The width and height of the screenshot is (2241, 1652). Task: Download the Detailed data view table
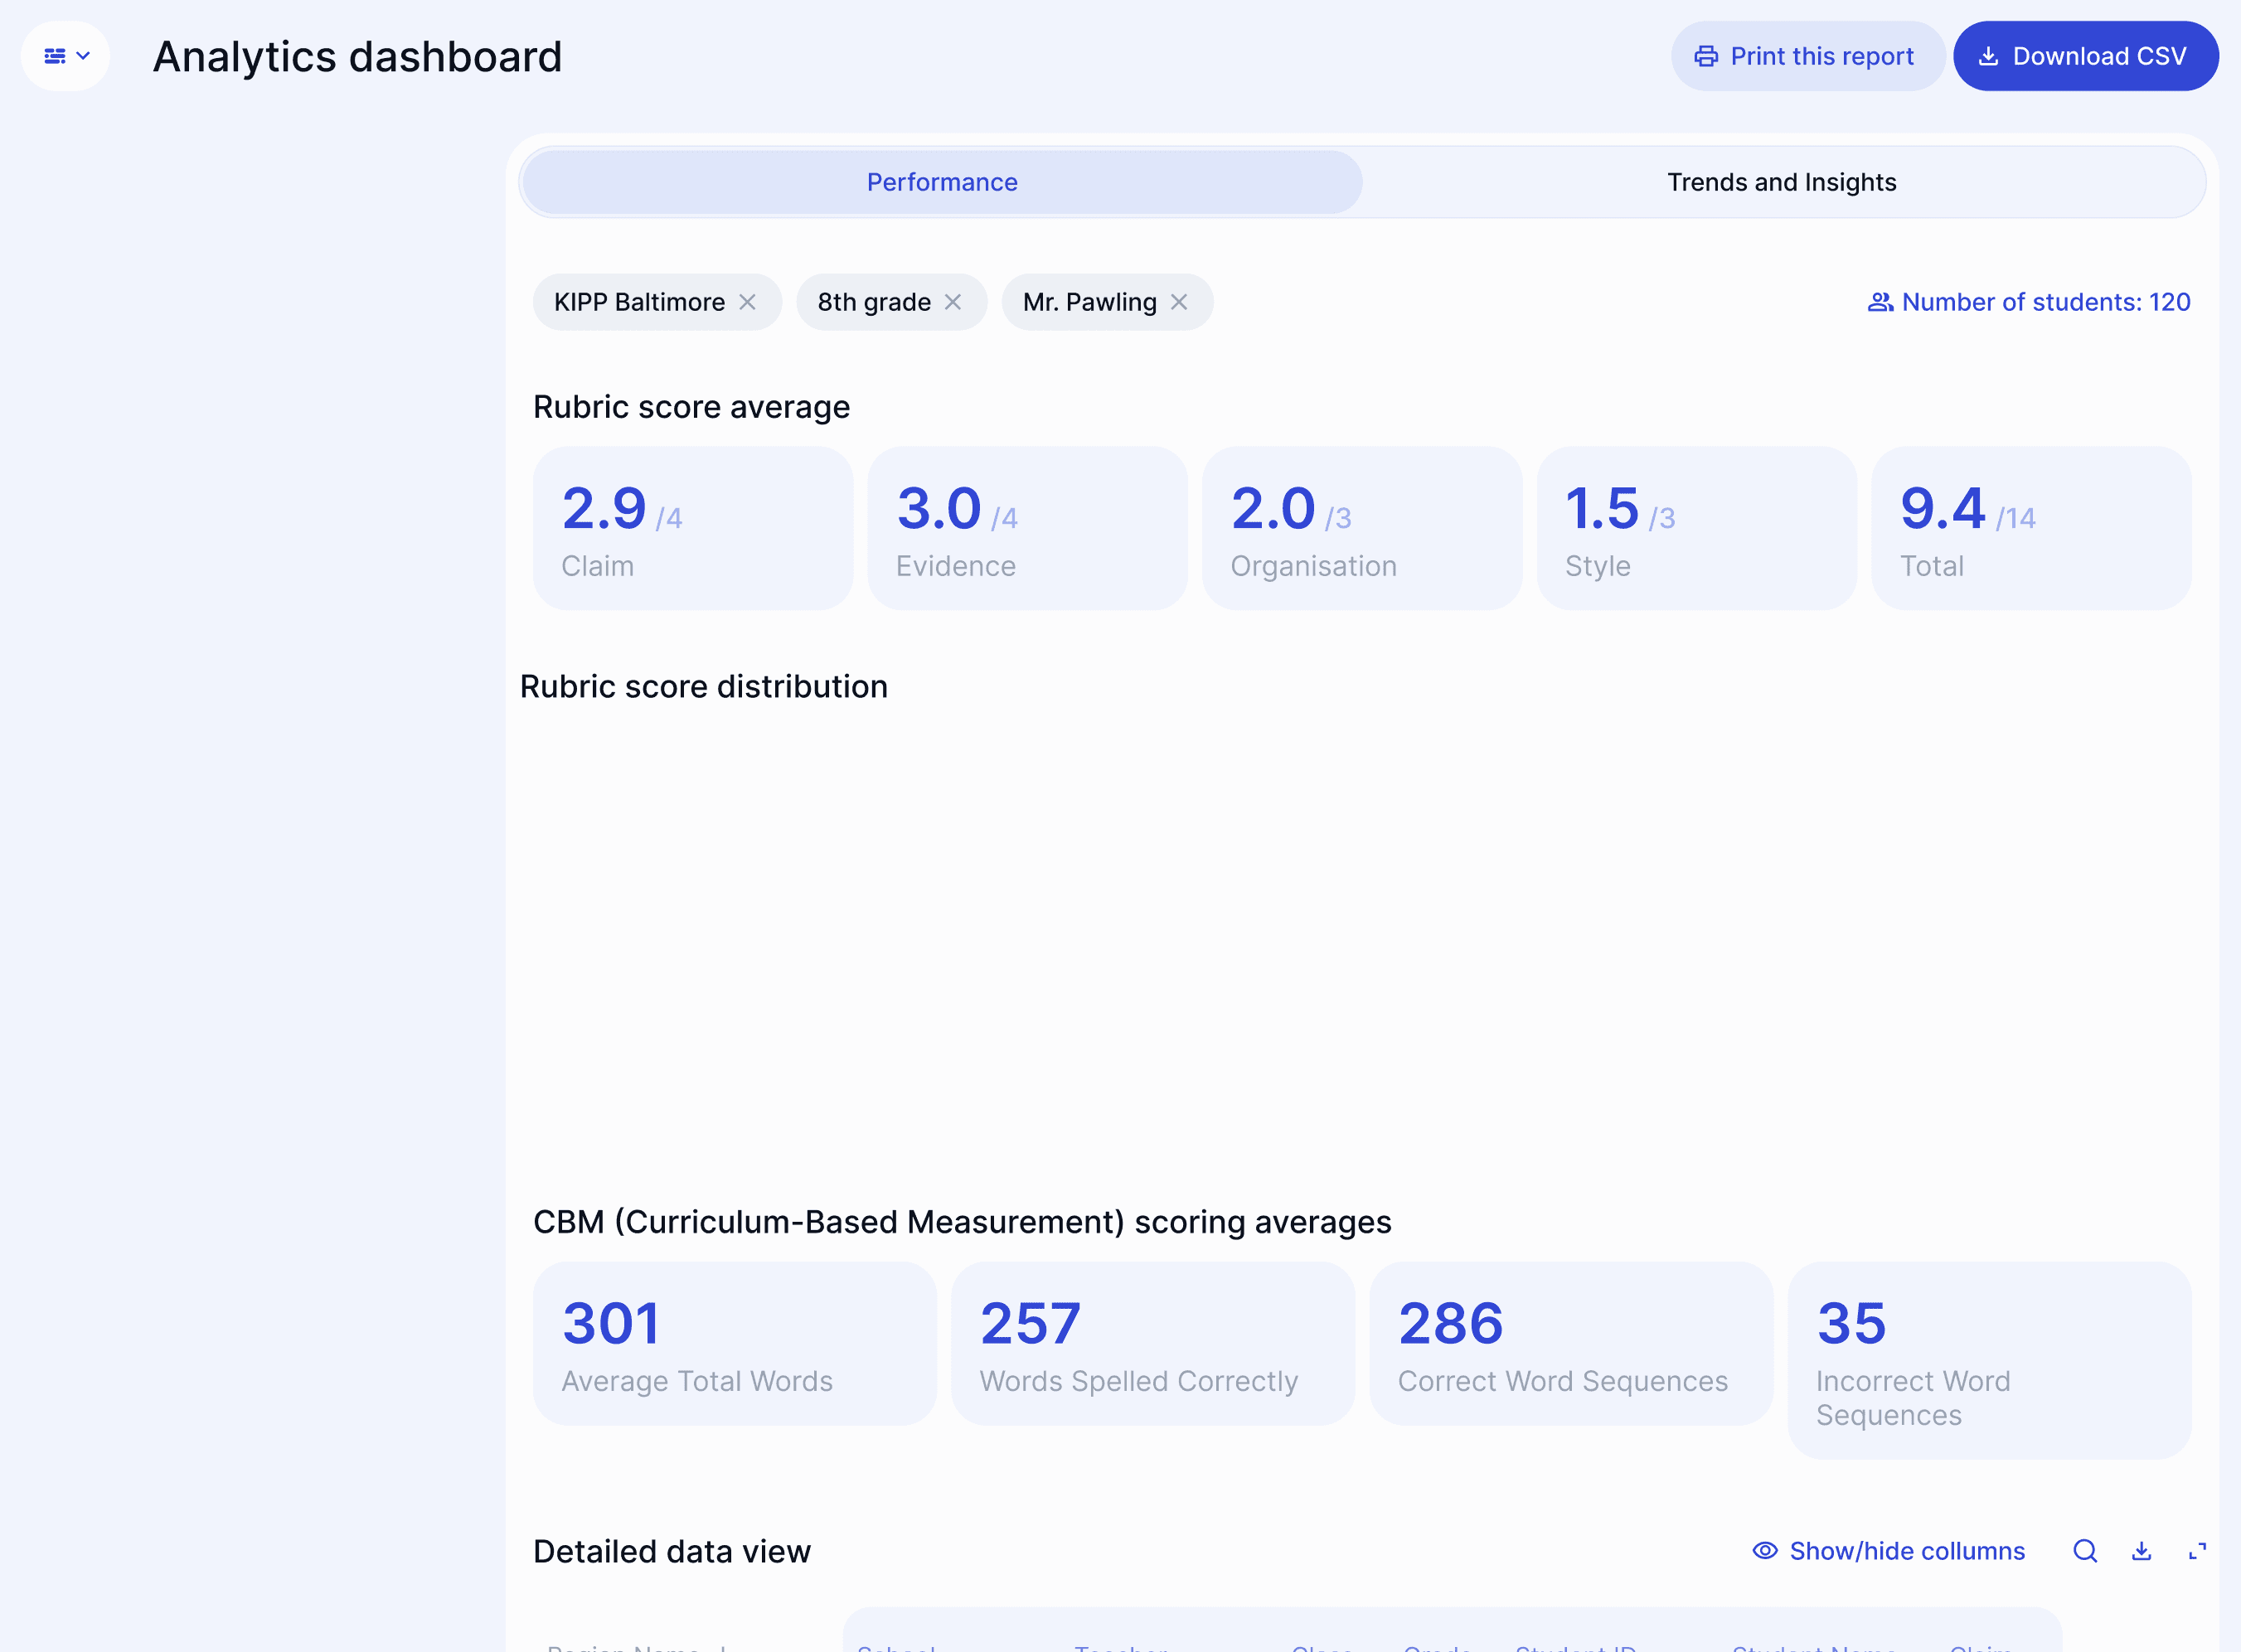[x=2142, y=1551]
